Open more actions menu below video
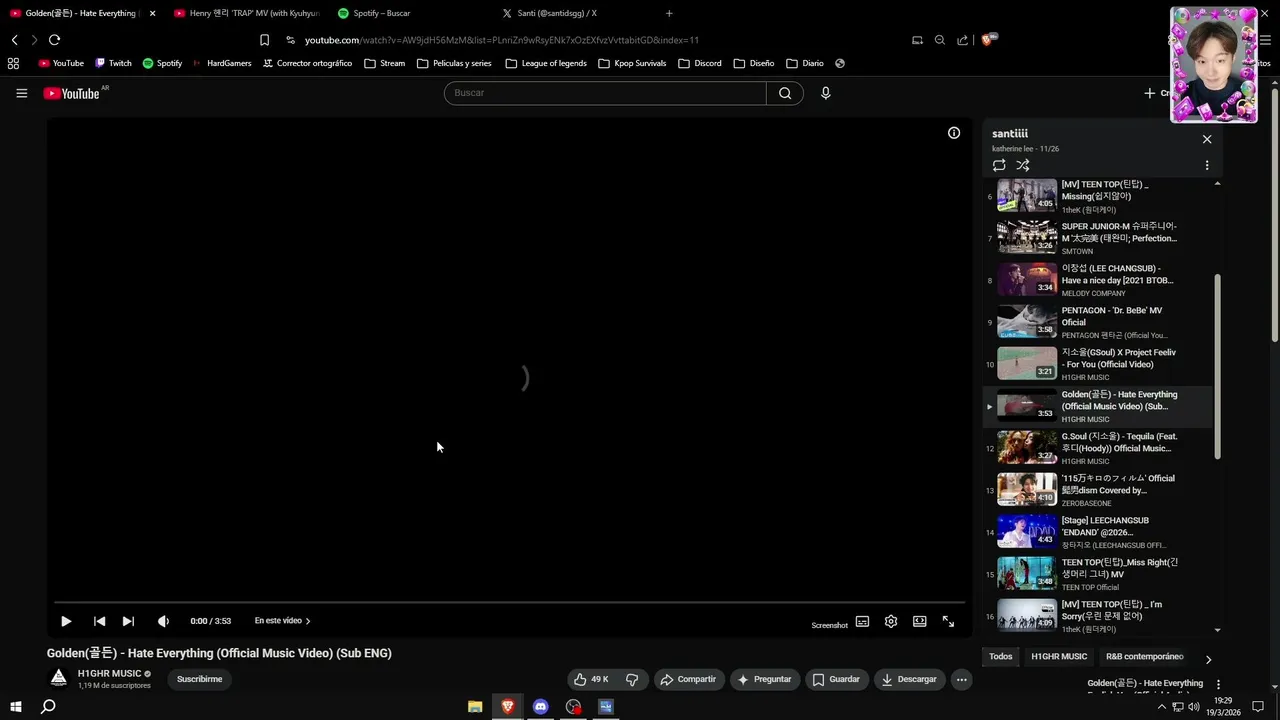Viewport: 1280px width, 720px height. [x=961, y=679]
